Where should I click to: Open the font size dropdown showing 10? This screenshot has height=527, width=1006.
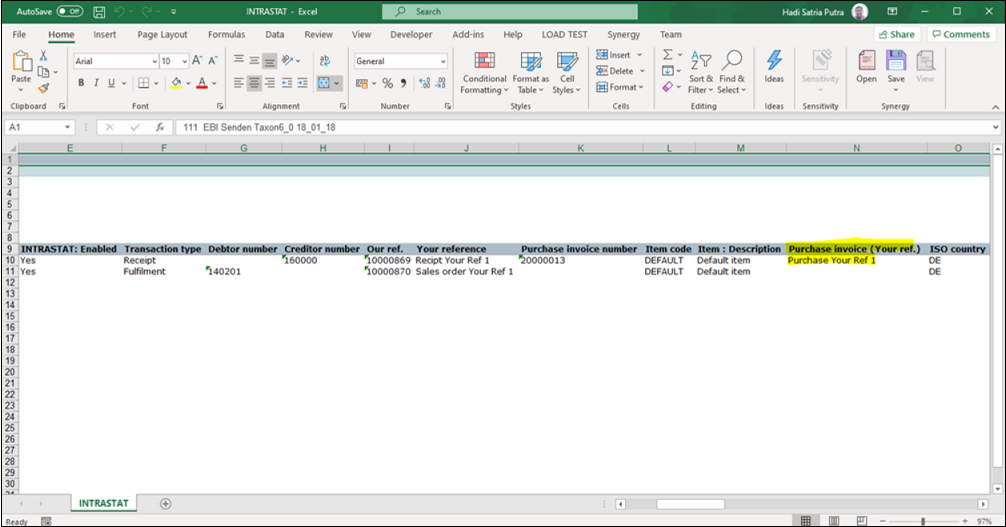pyautogui.click(x=185, y=61)
